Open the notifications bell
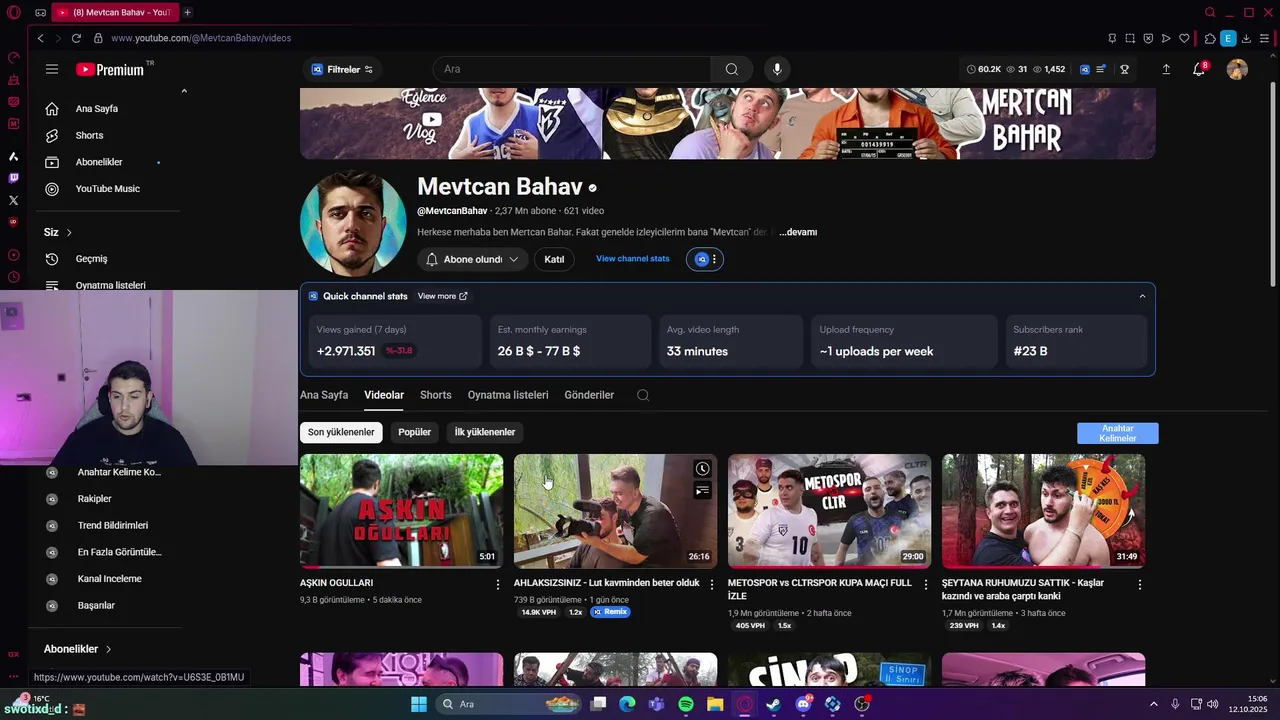The image size is (1280, 720). coord(1199,69)
